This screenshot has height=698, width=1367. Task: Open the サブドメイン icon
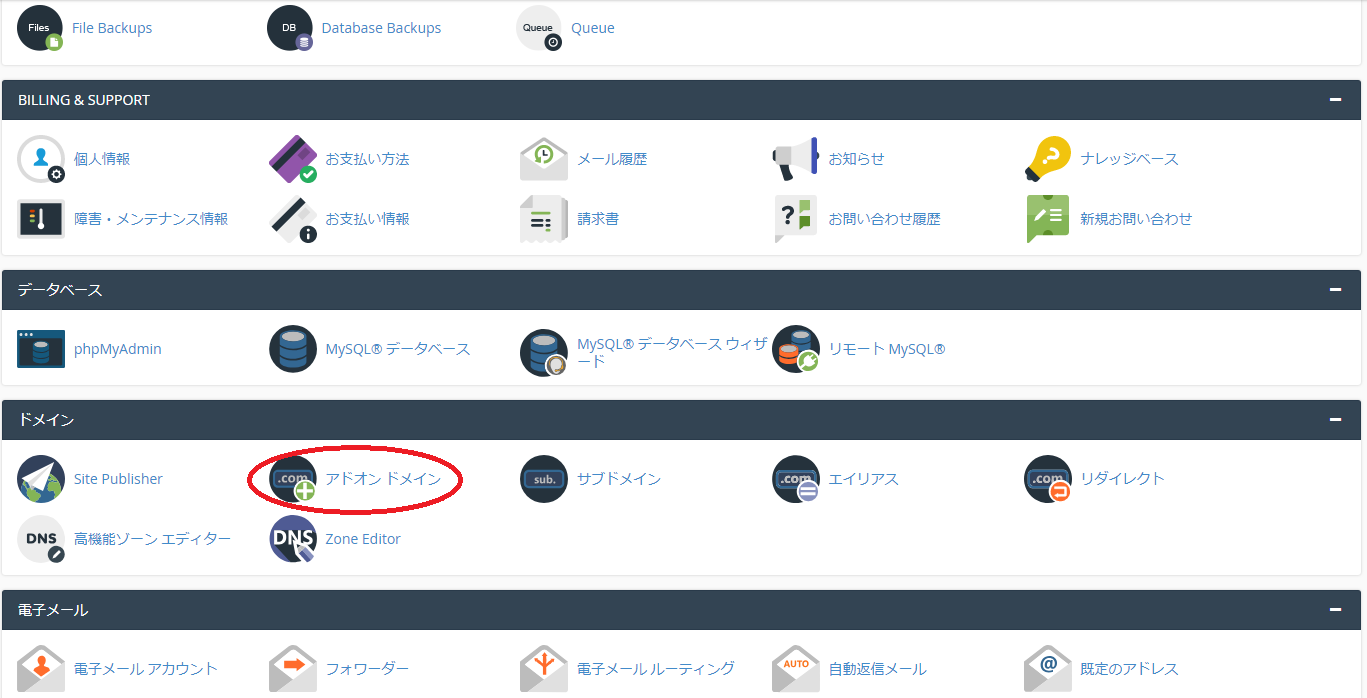pyautogui.click(x=544, y=479)
